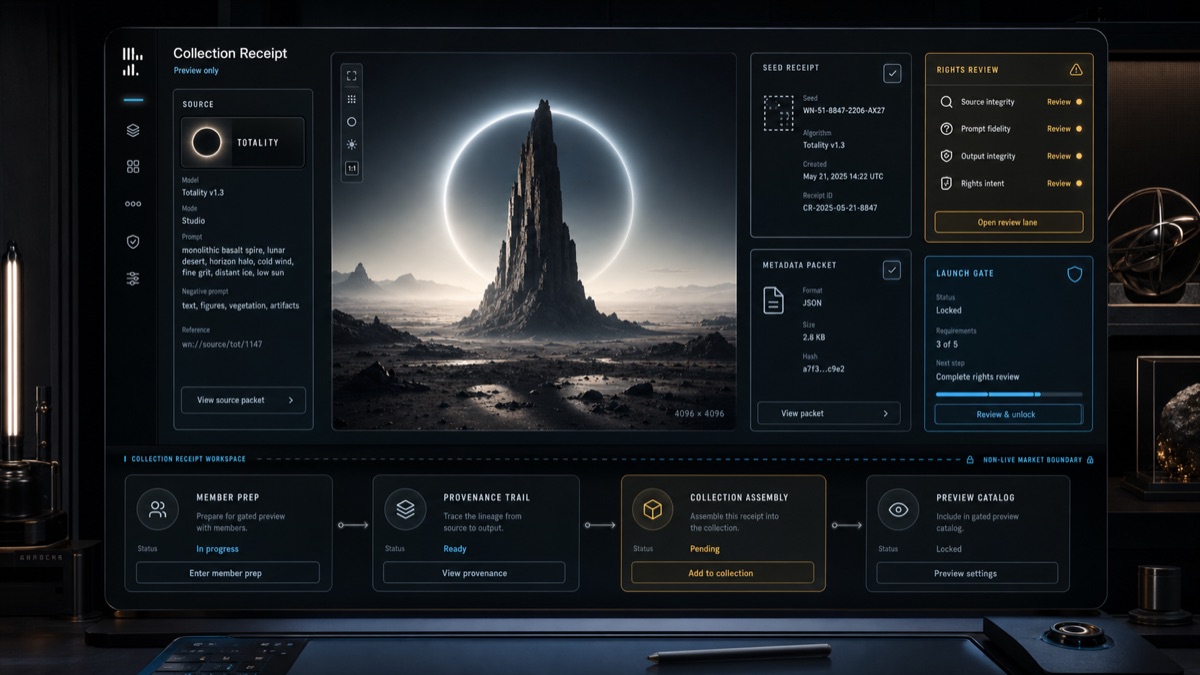Click the Metadata Packet document icon
The image size is (1200, 675).
click(773, 300)
